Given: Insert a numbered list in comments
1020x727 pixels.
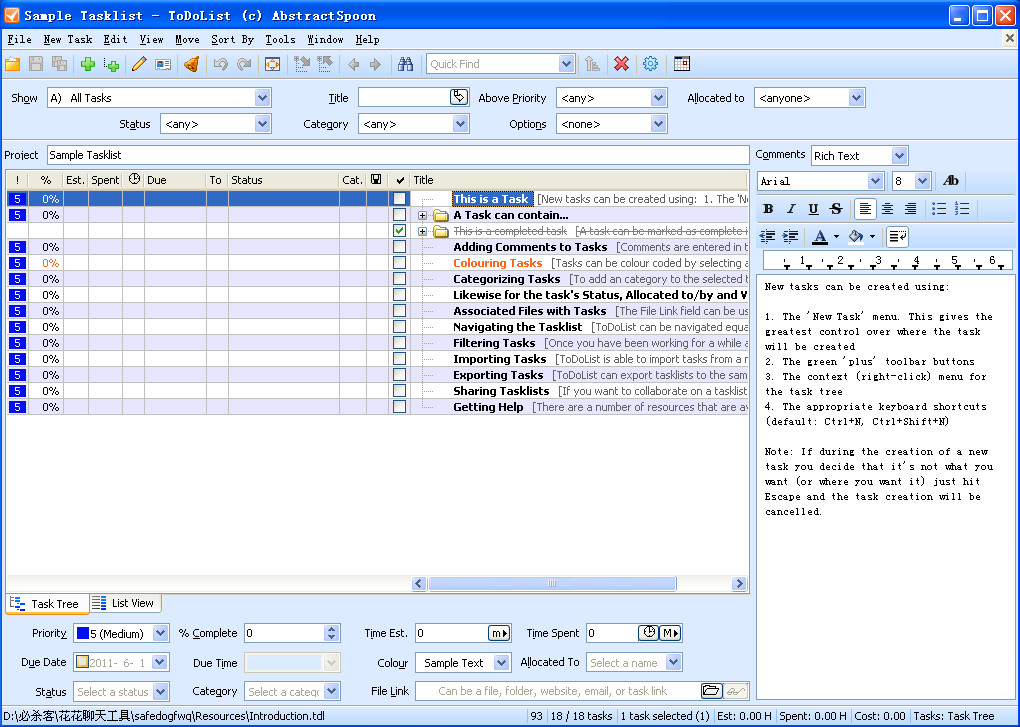Looking at the screenshot, I should coord(962,209).
